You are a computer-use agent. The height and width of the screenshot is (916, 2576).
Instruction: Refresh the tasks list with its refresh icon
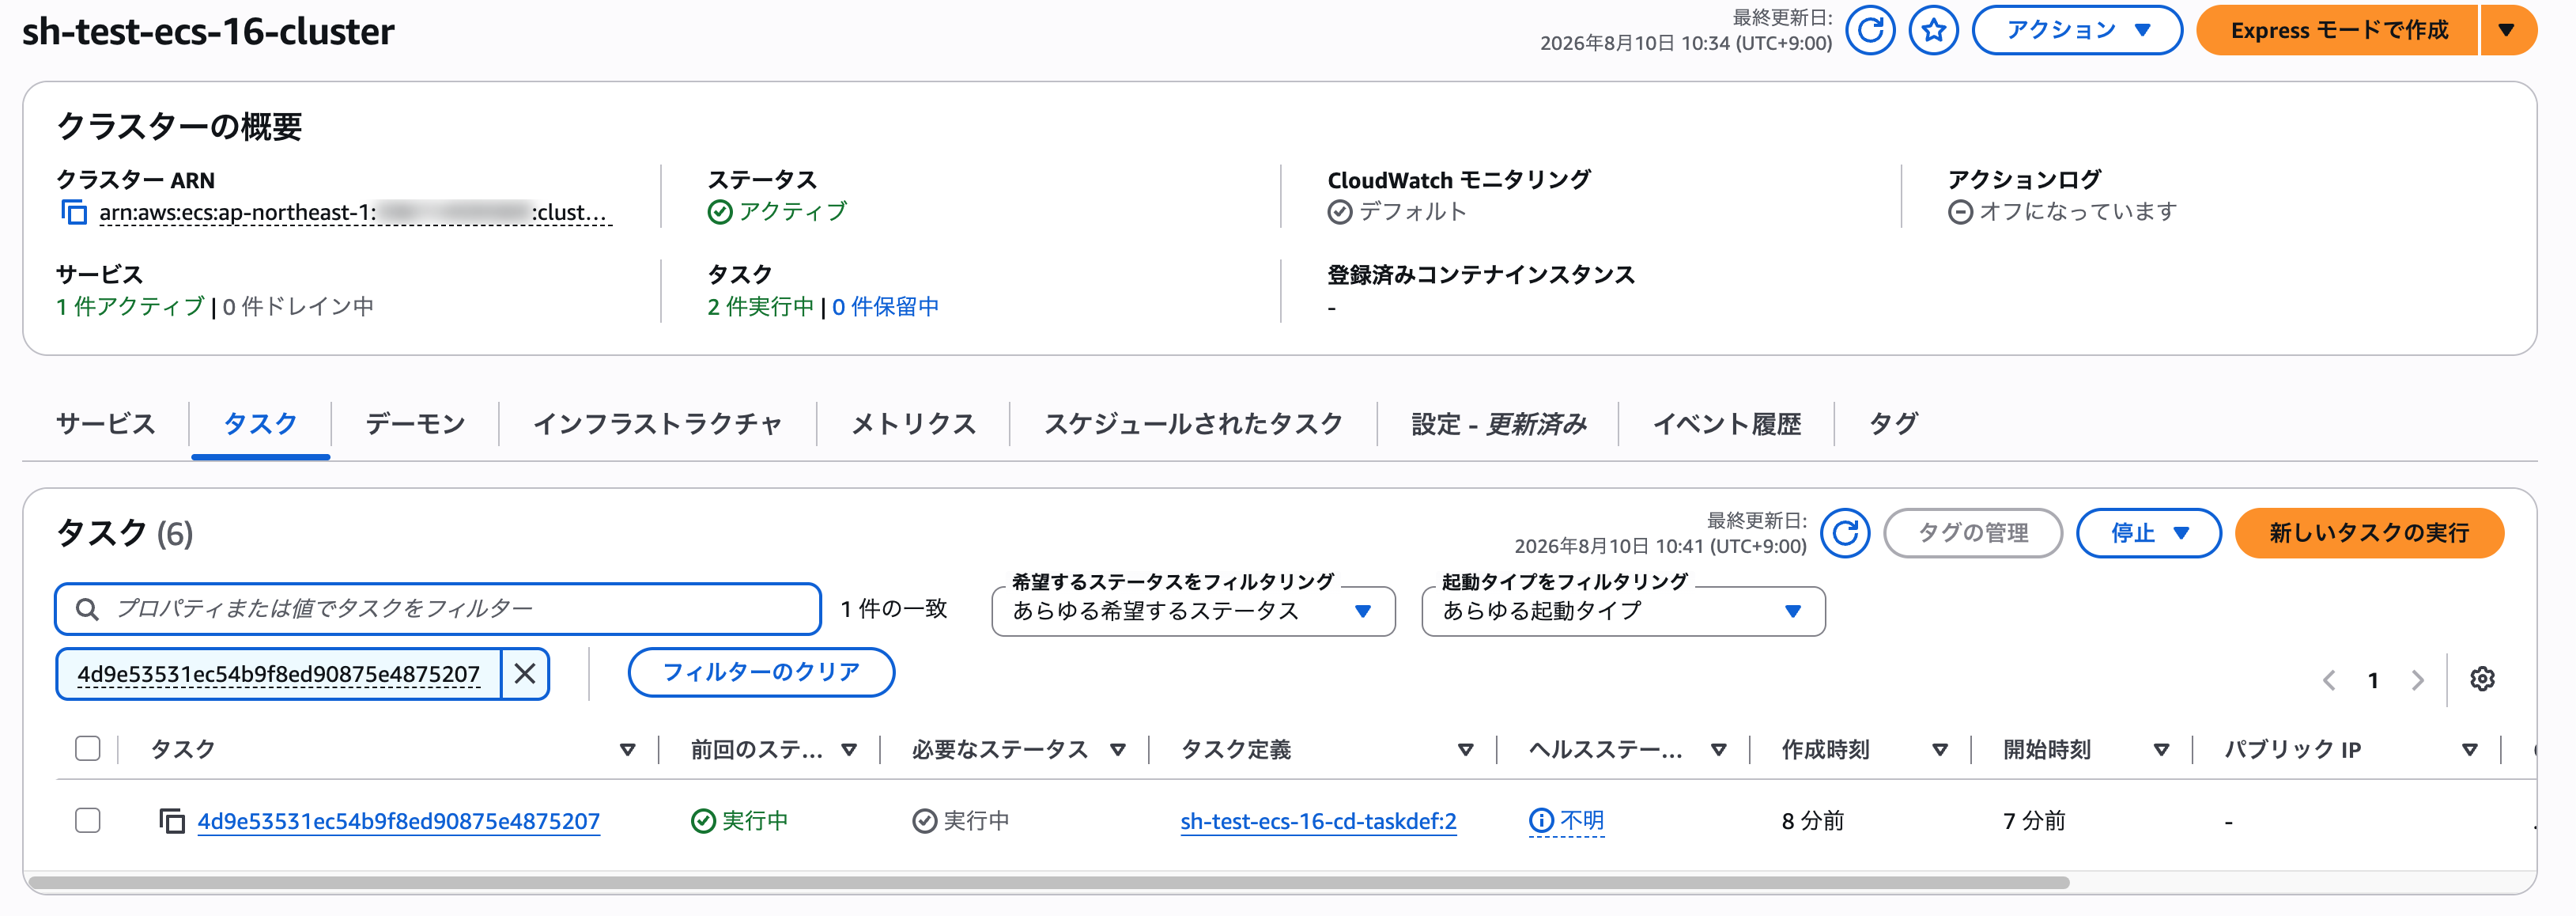1844,533
